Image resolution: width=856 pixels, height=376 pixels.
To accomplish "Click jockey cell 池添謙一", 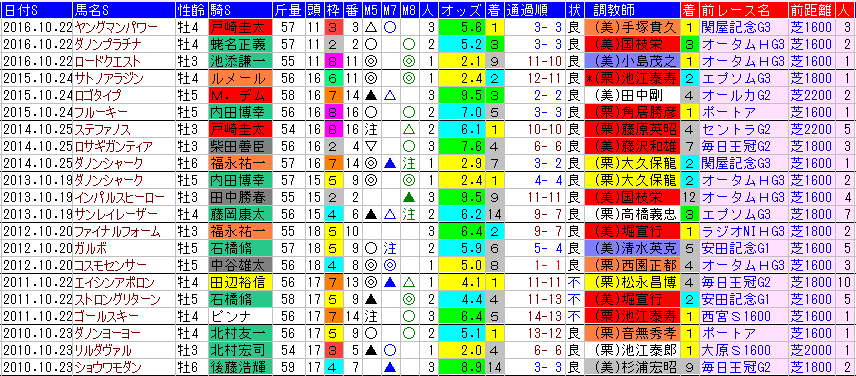I will click(x=239, y=61).
